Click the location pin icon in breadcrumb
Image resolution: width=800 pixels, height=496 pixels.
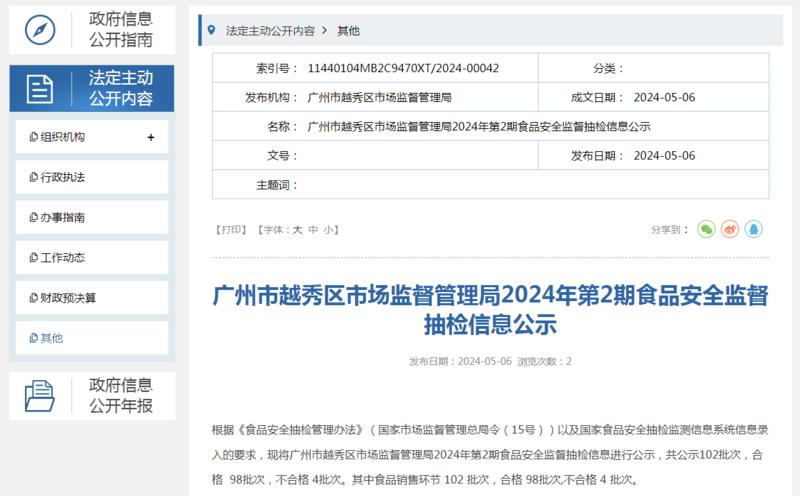click(211, 31)
